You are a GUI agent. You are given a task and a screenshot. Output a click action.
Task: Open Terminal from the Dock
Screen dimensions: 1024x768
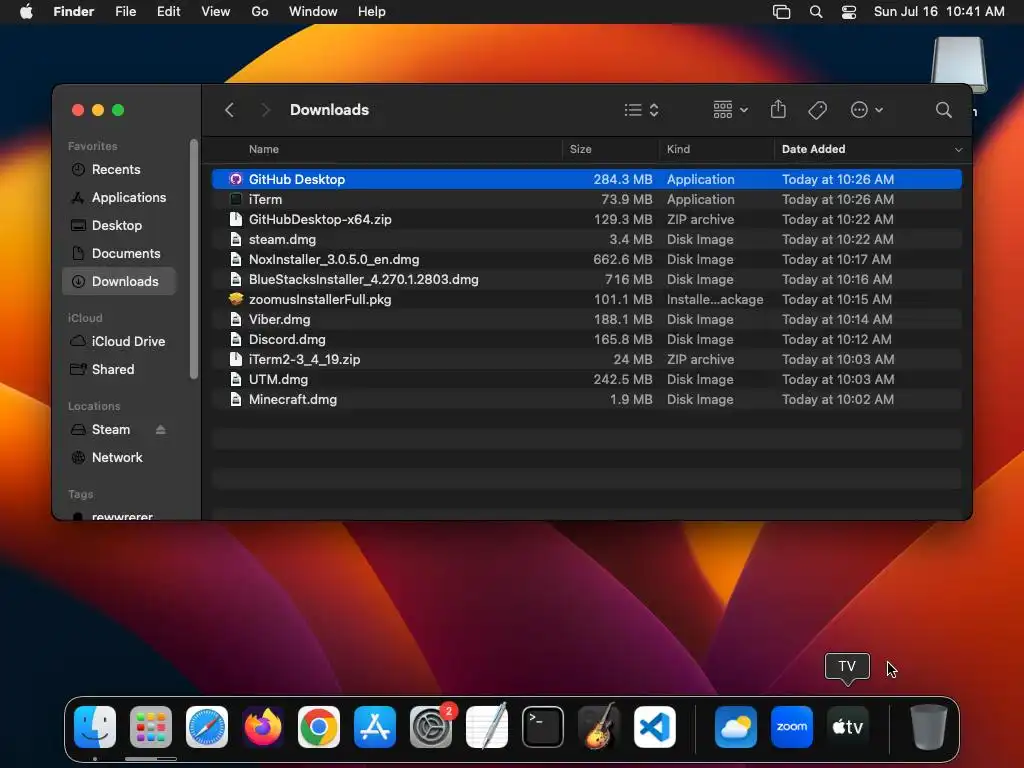point(543,727)
